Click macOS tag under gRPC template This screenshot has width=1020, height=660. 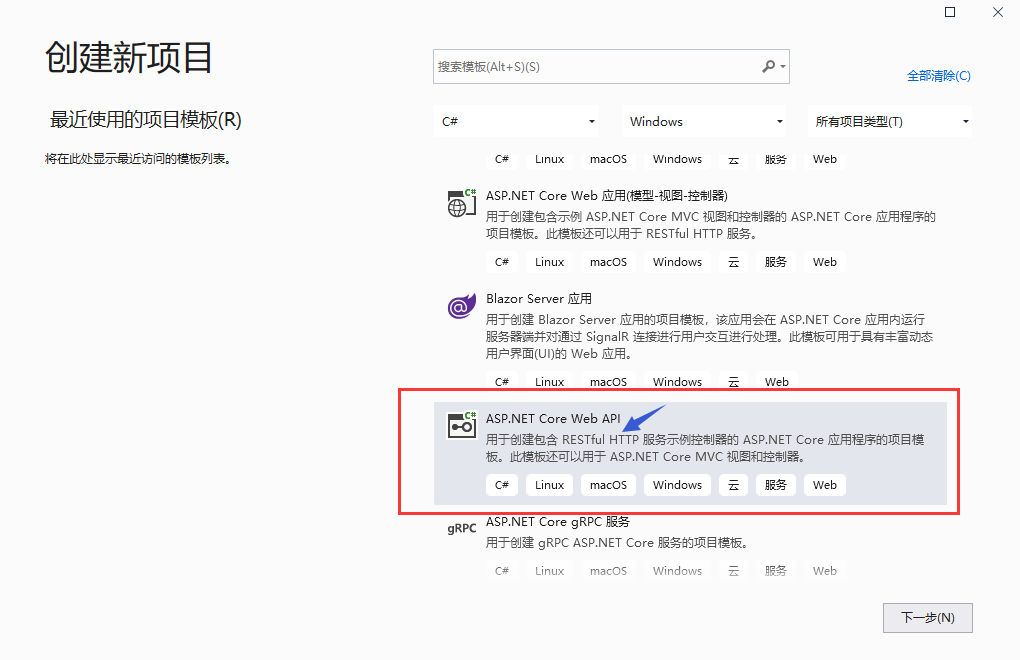pos(608,571)
